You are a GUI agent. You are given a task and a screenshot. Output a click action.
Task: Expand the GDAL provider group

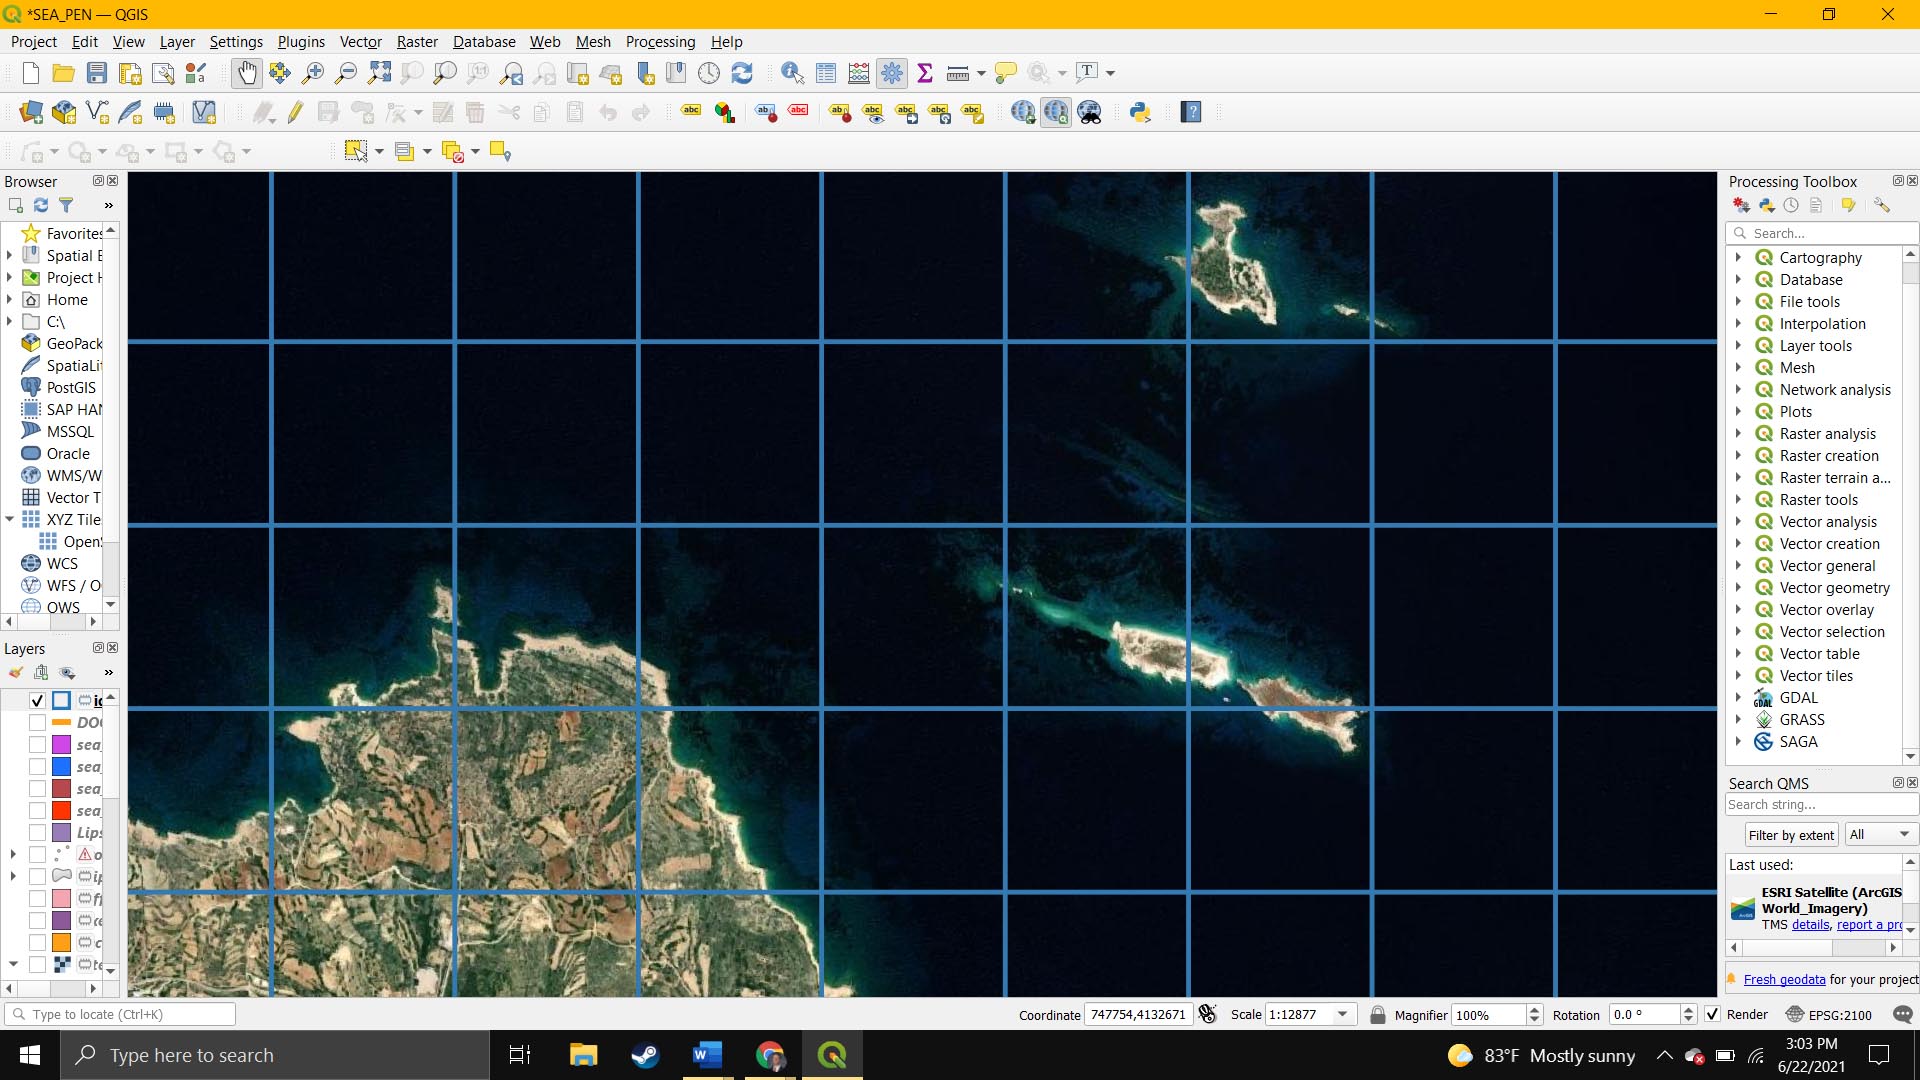1738,697
